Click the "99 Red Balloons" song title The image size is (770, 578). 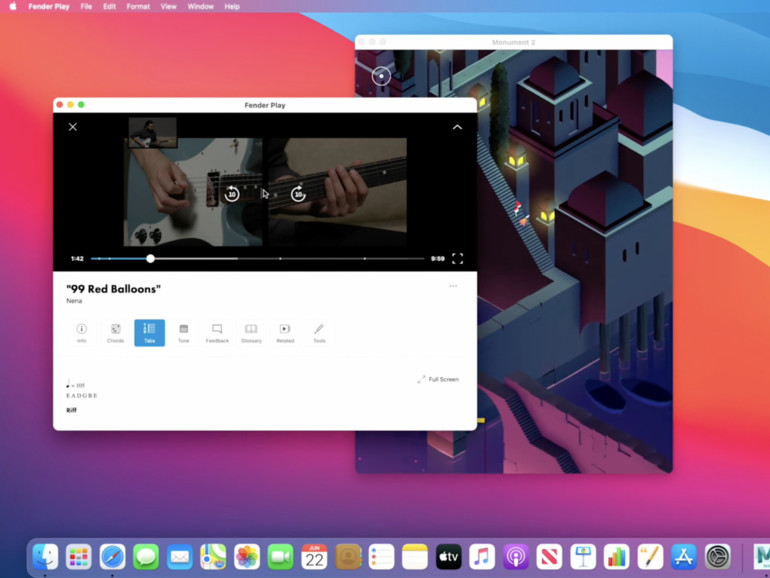pyautogui.click(x=113, y=289)
